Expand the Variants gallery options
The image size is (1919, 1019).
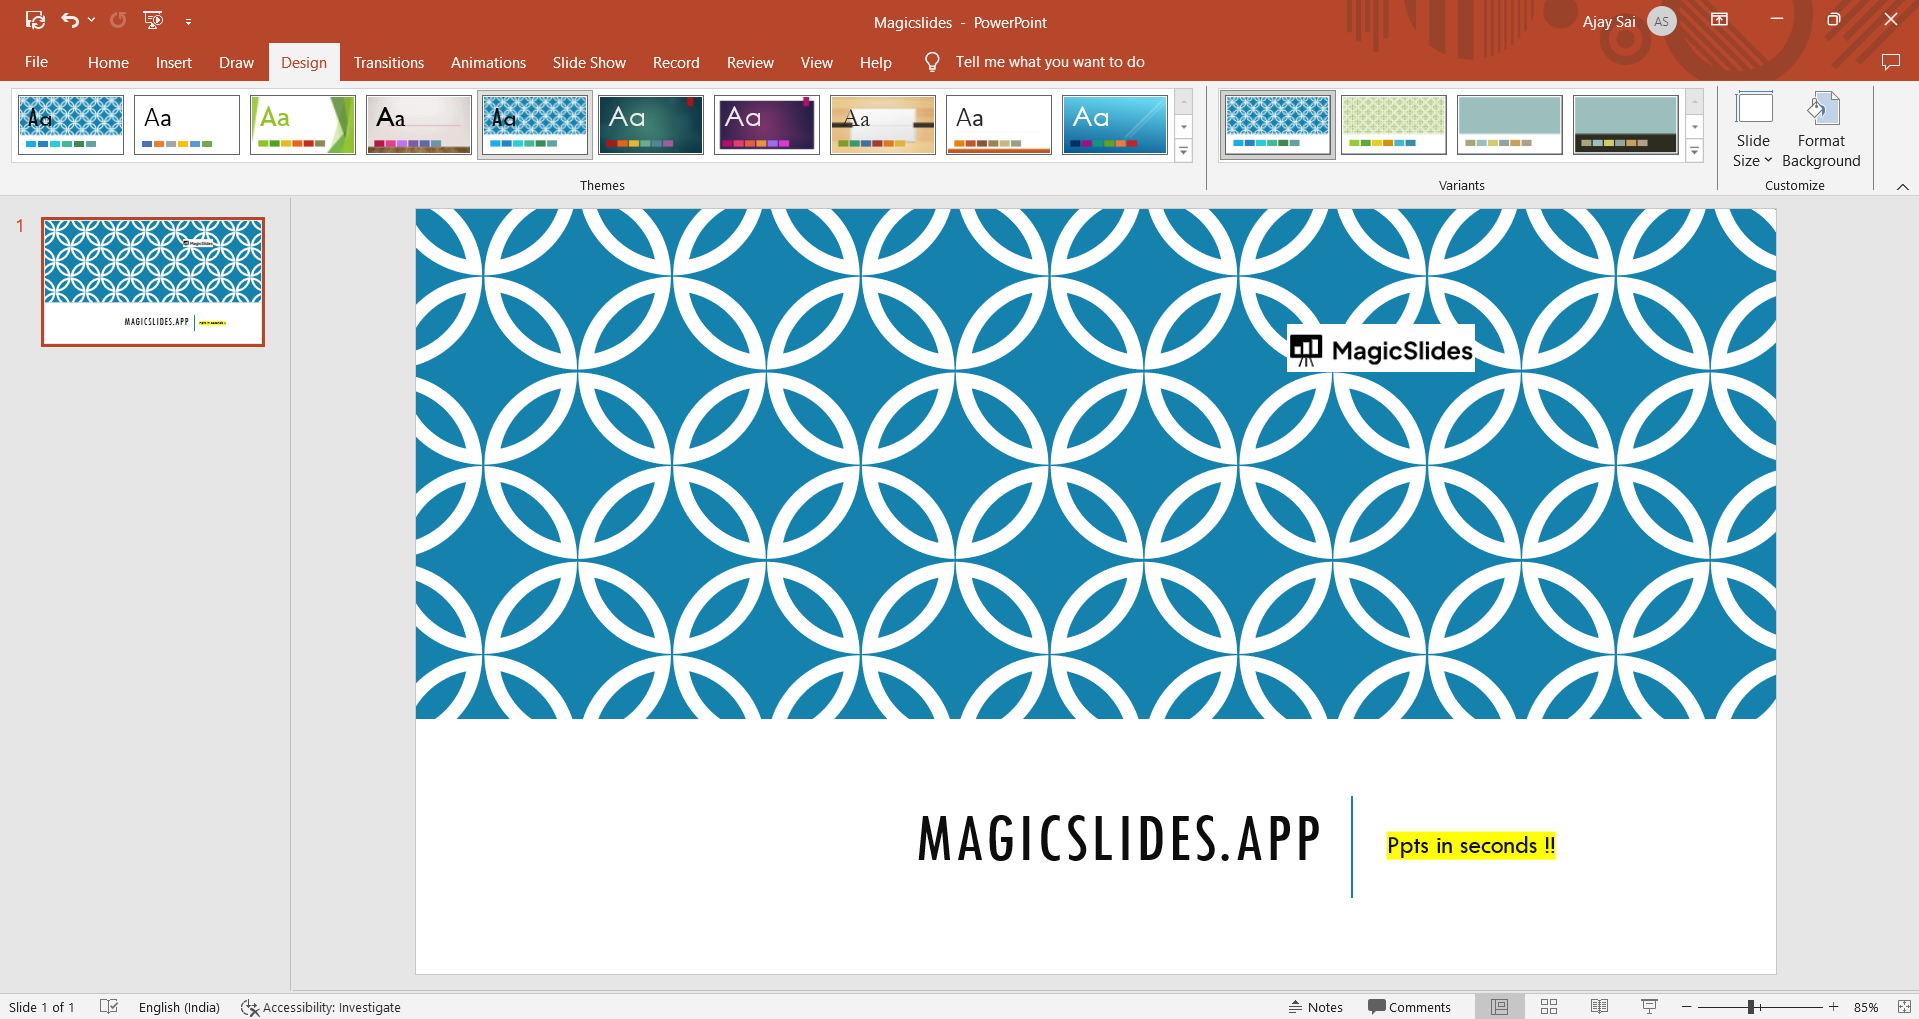coord(1695,151)
